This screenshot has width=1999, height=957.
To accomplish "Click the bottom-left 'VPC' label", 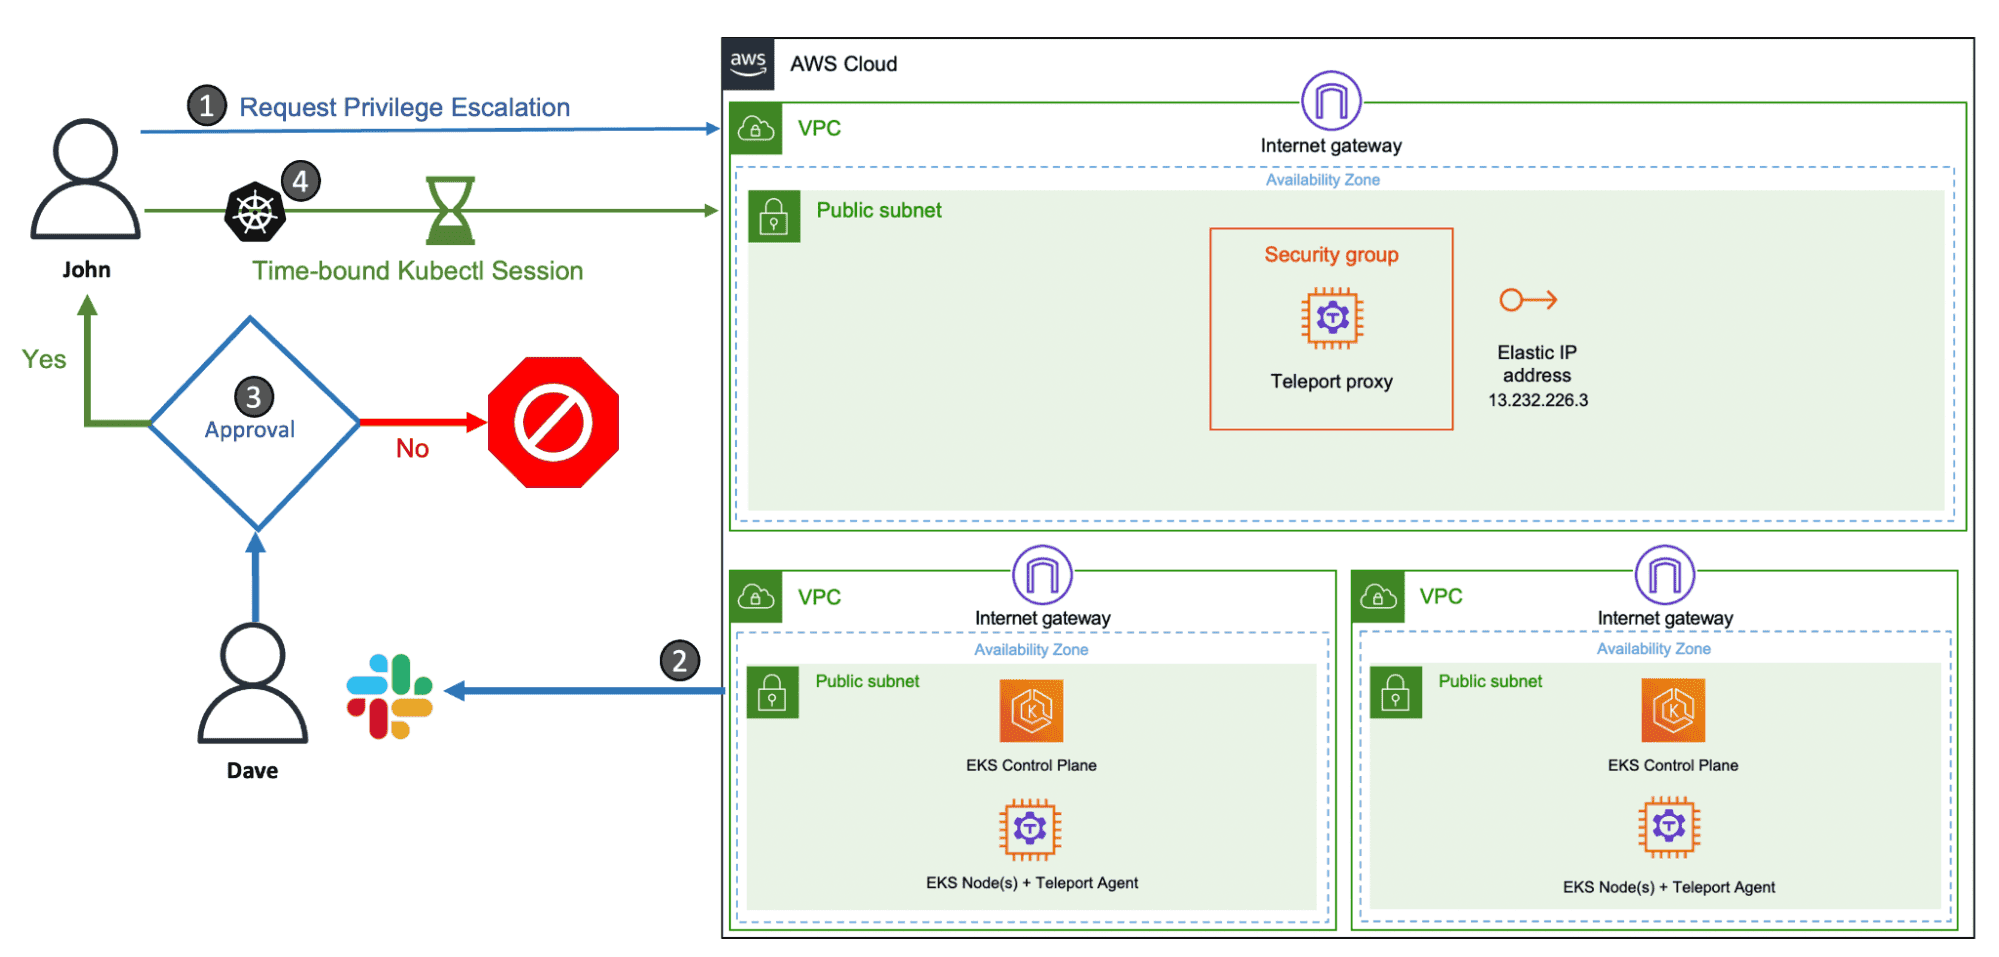I will click(819, 597).
